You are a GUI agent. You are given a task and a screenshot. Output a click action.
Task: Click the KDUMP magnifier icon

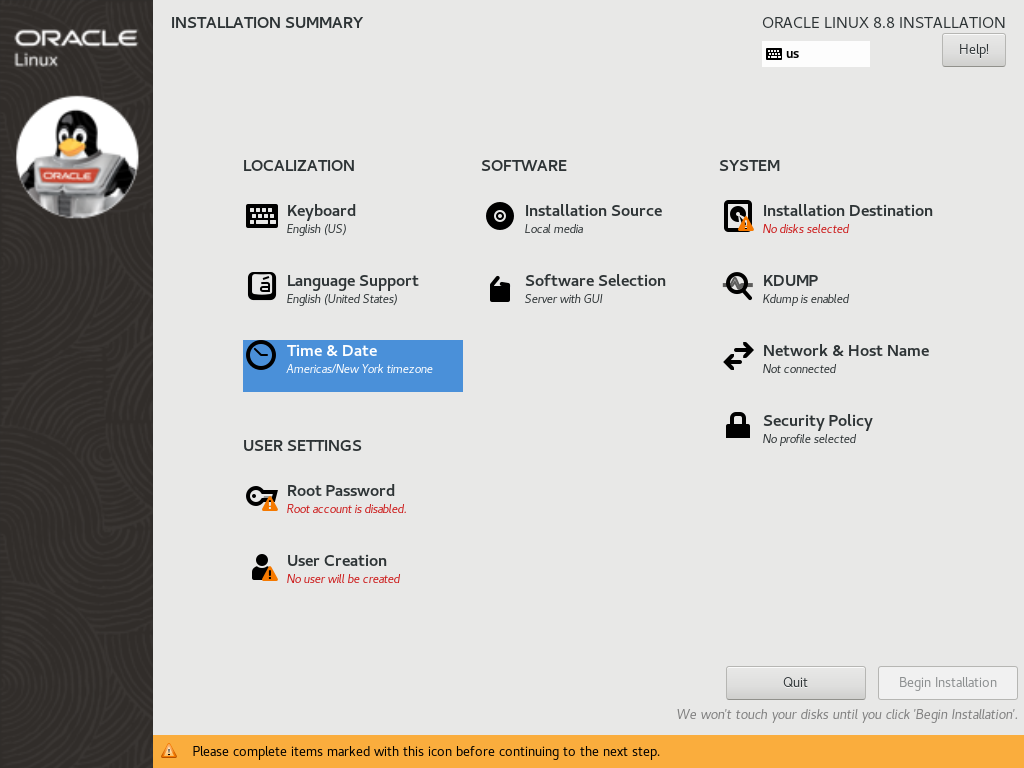(738, 286)
